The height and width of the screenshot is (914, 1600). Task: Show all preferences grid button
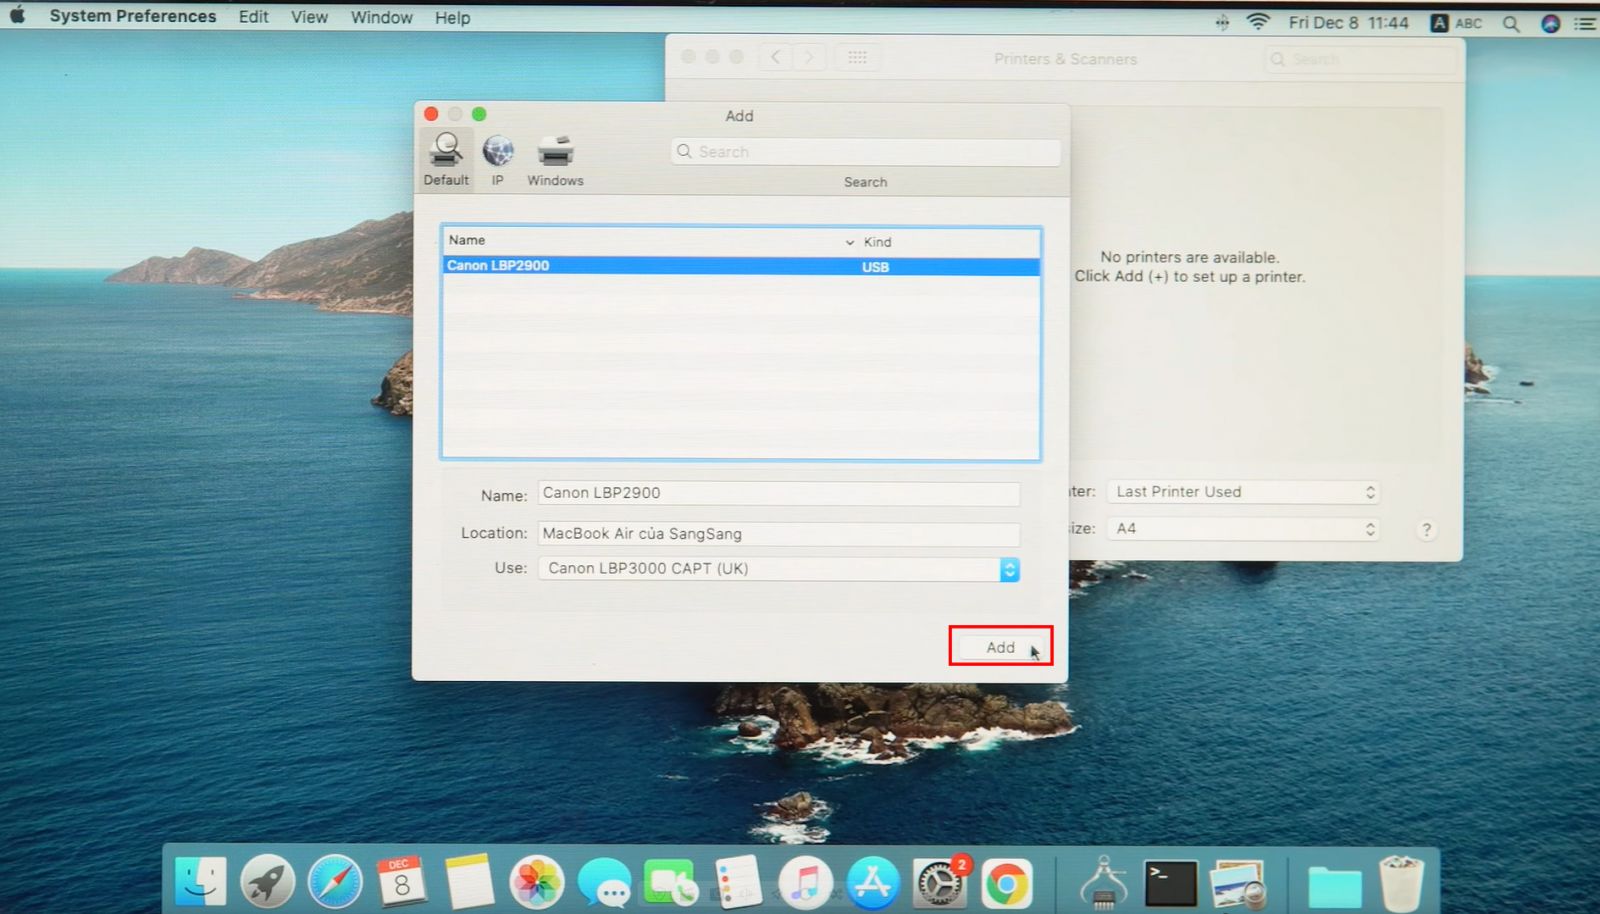tap(857, 57)
